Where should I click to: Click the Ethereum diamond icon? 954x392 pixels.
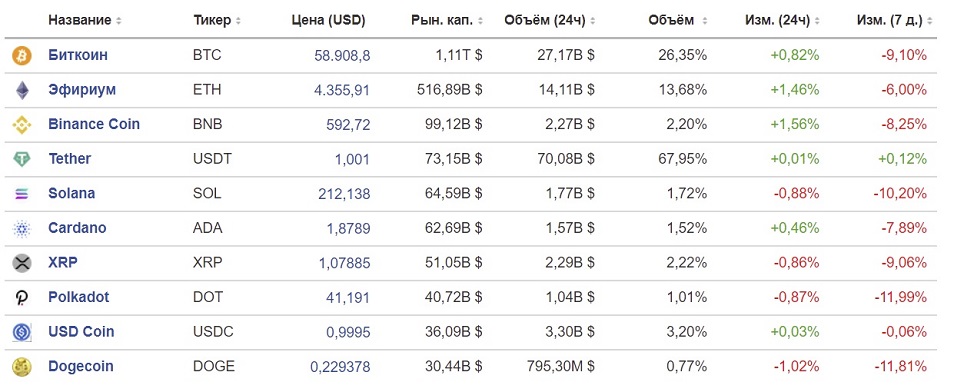coord(22,90)
